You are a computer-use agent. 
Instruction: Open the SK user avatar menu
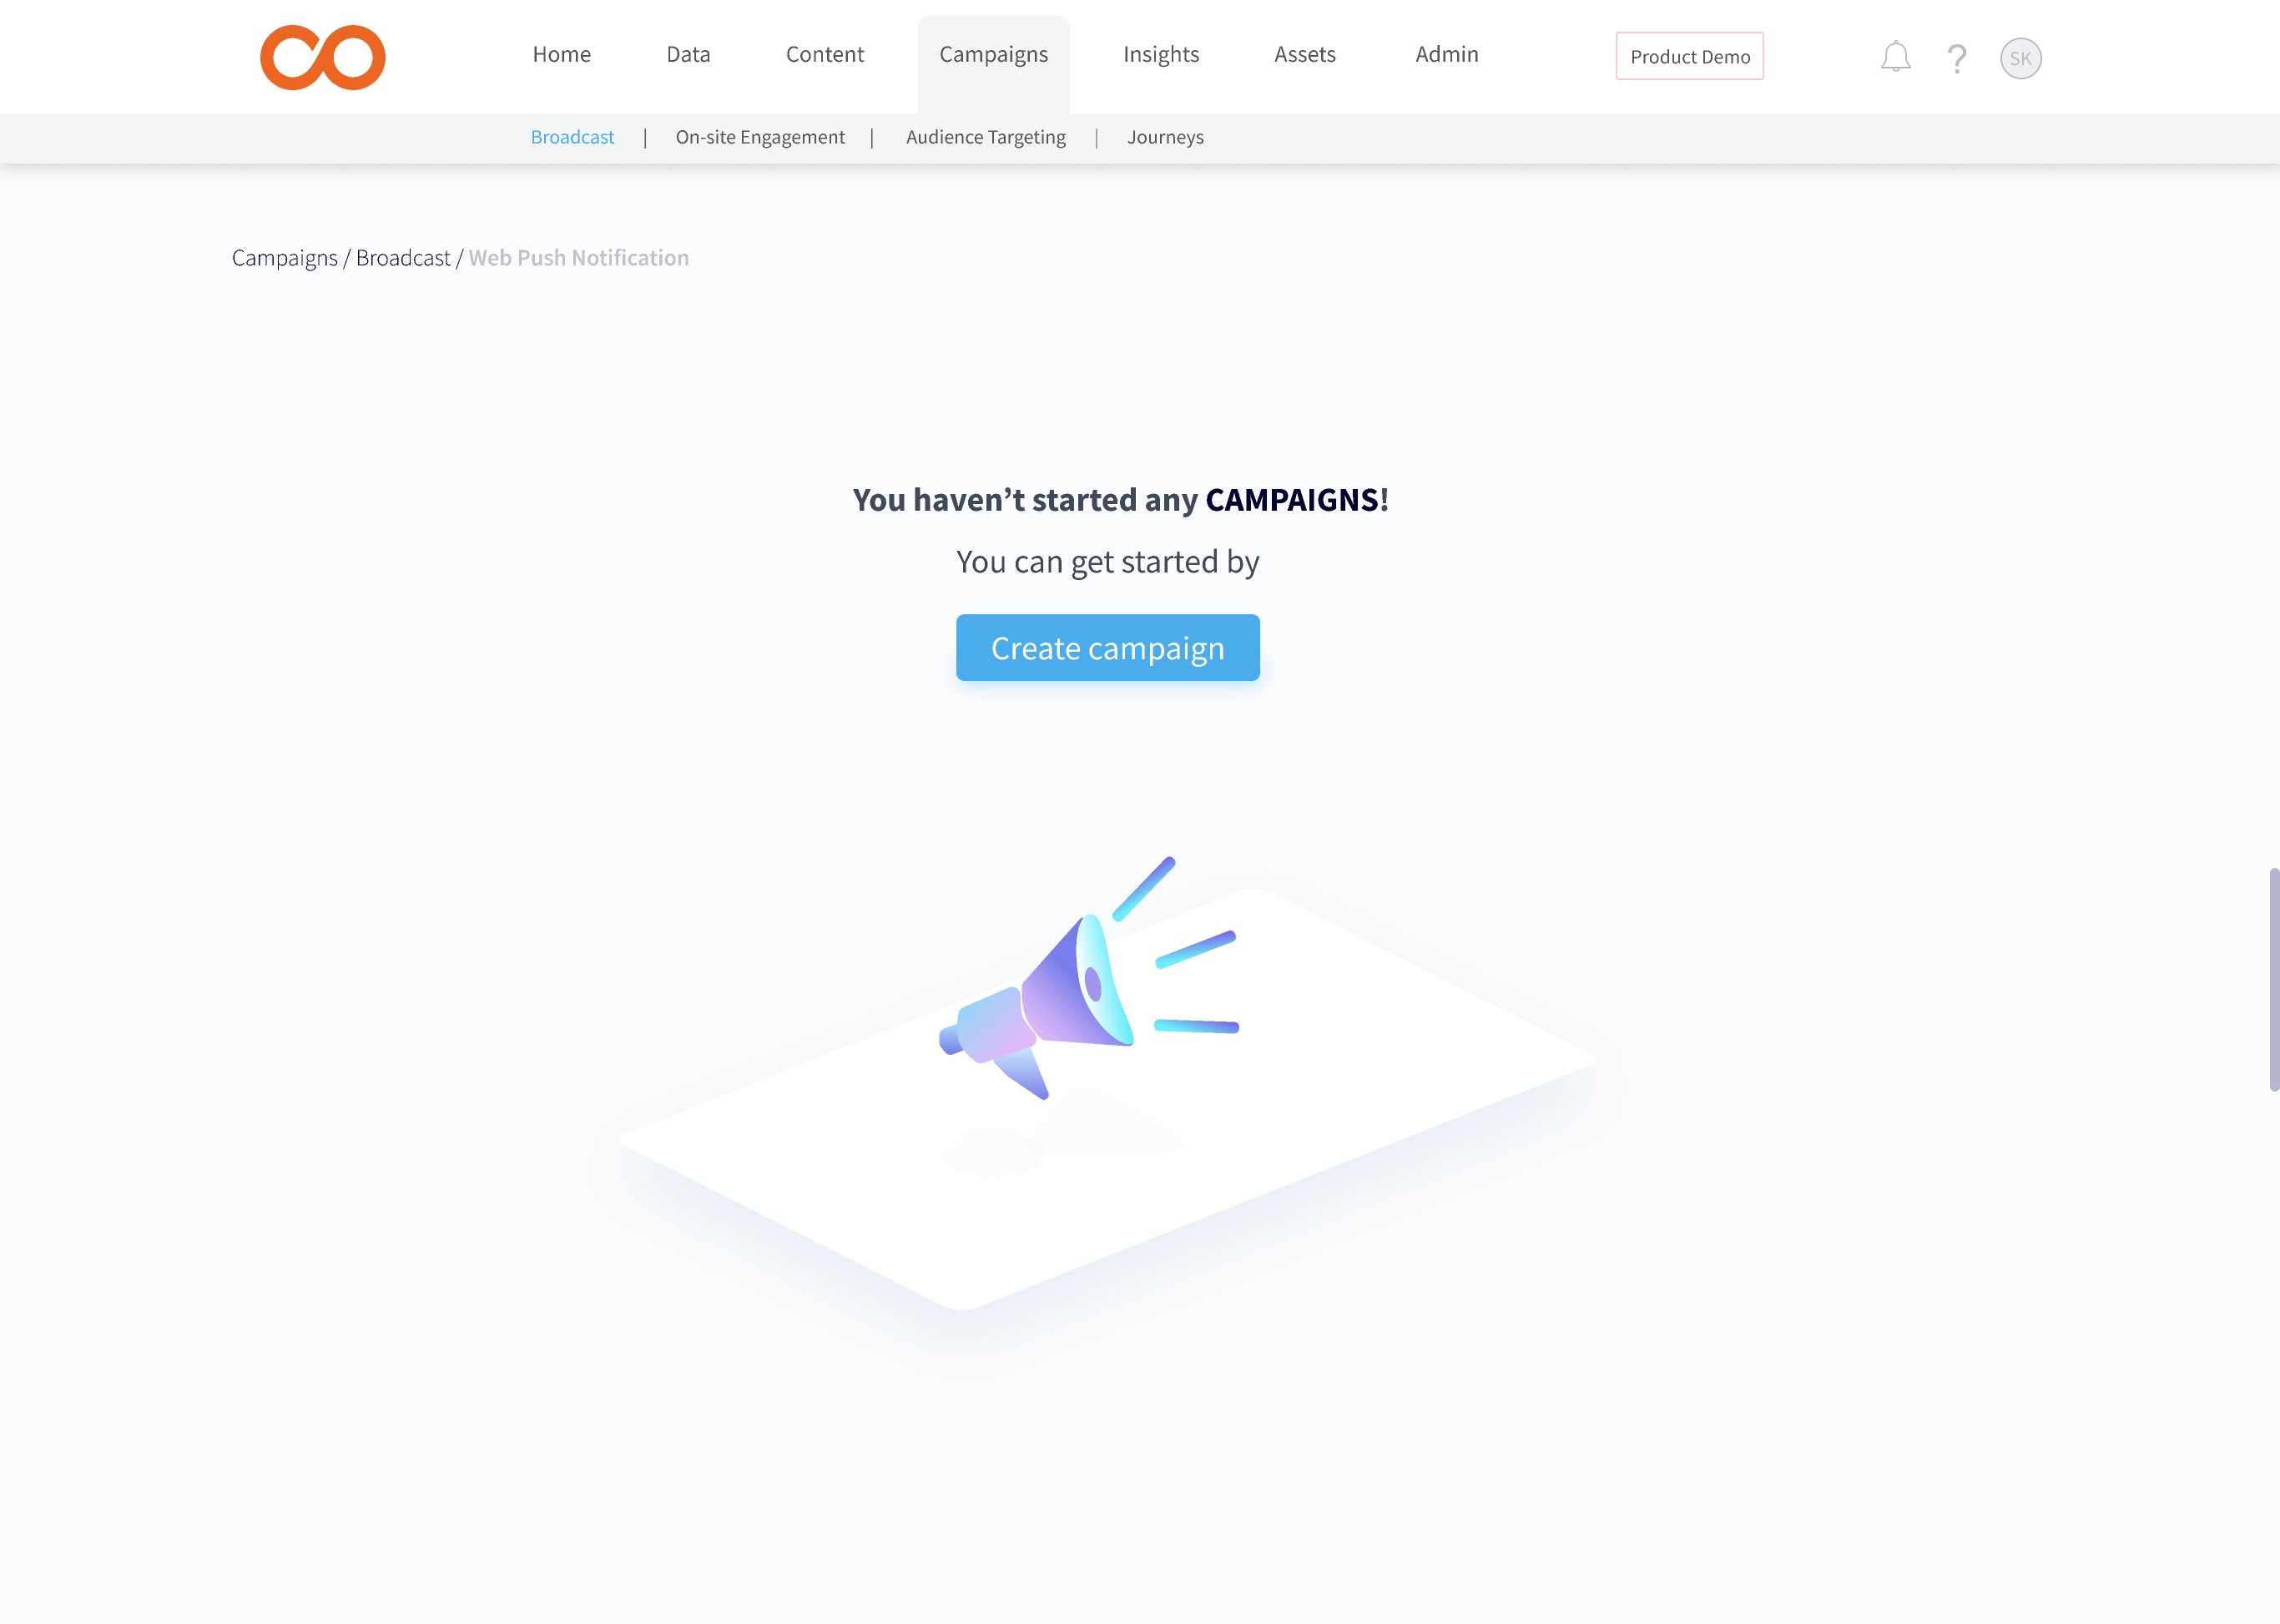pyautogui.click(x=2020, y=58)
